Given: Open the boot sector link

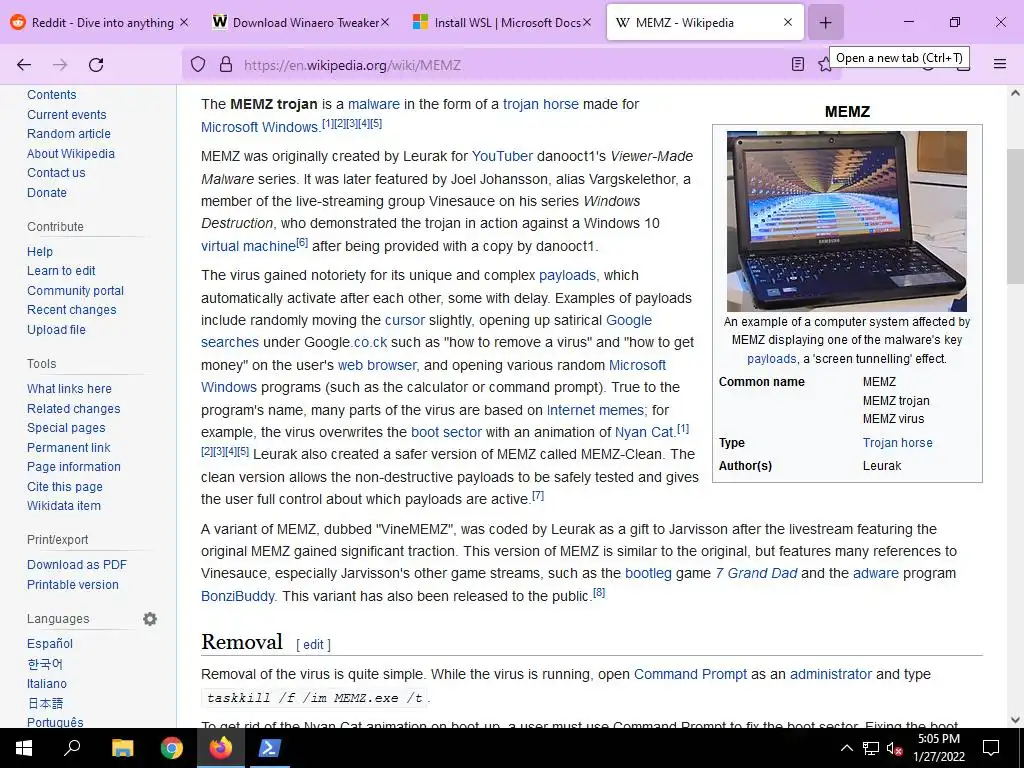Looking at the screenshot, I should (x=446, y=432).
